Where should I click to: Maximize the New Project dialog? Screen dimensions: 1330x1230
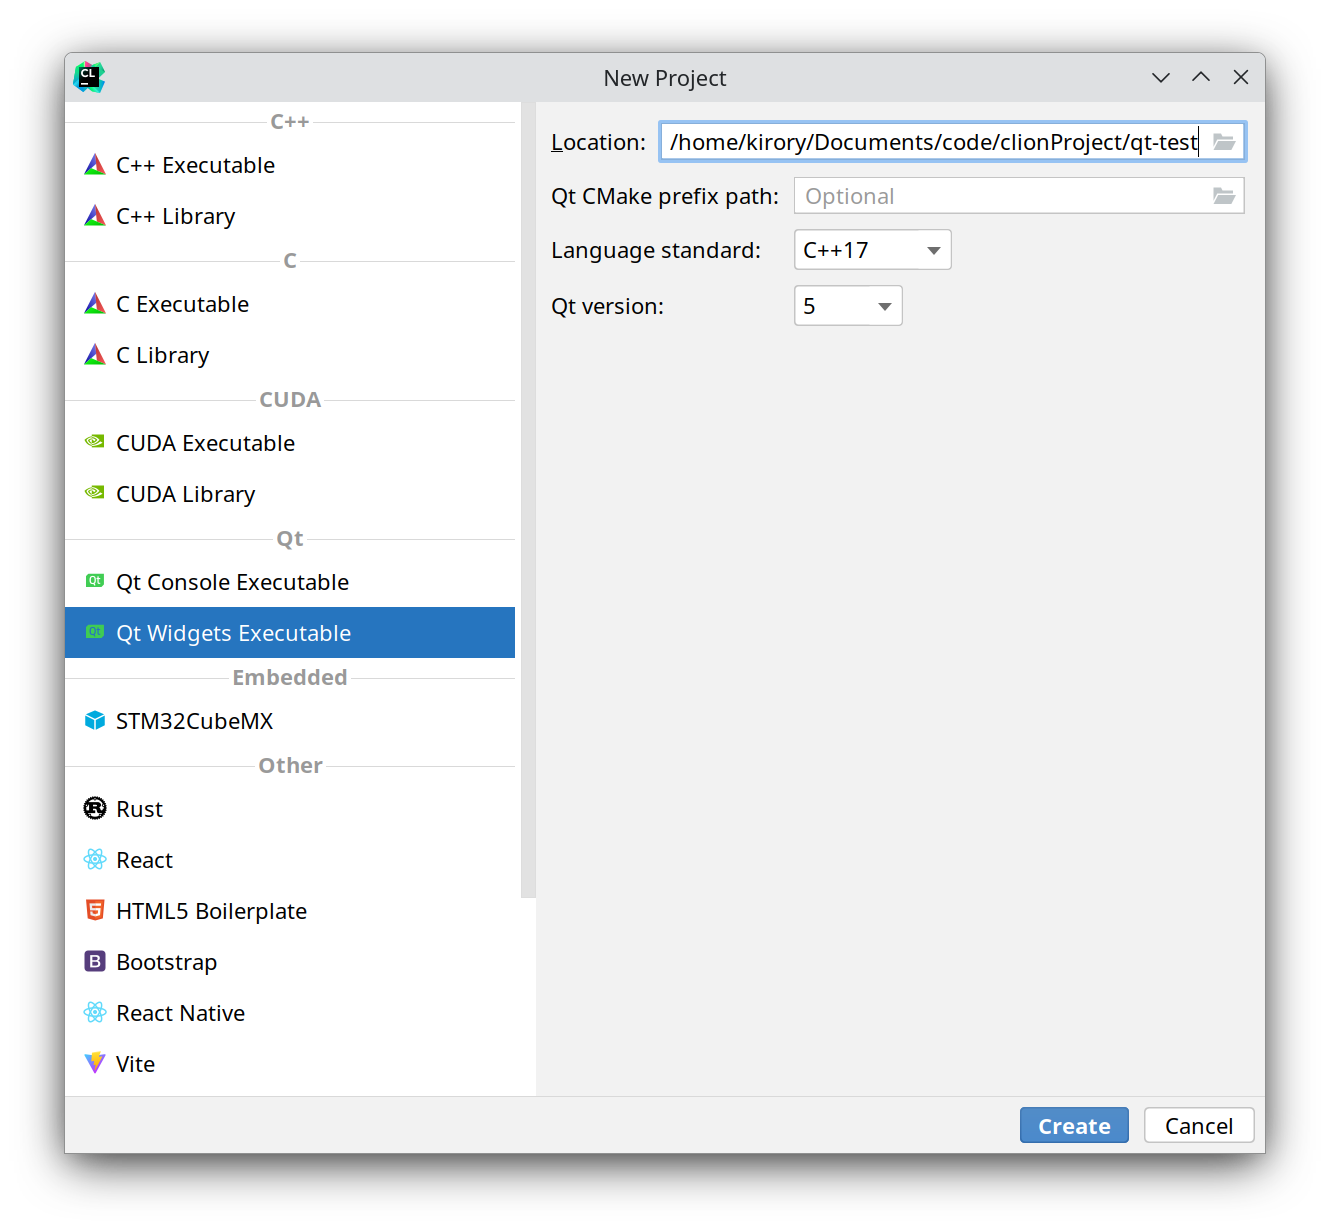click(1201, 77)
